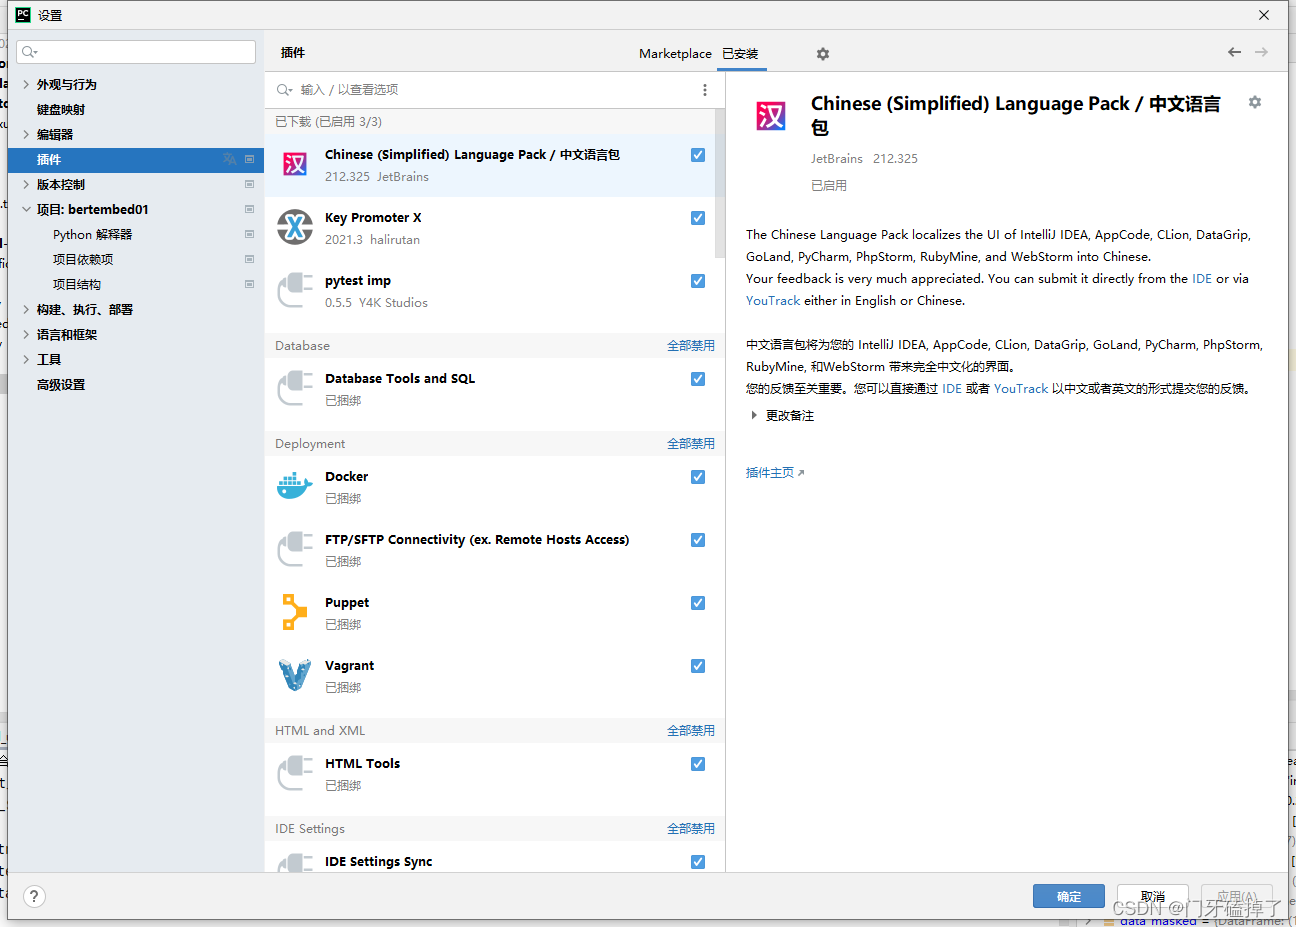Collapse the 项目: bertembed01 tree node
The width and height of the screenshot is (1296, 927).
click(27, 209)
